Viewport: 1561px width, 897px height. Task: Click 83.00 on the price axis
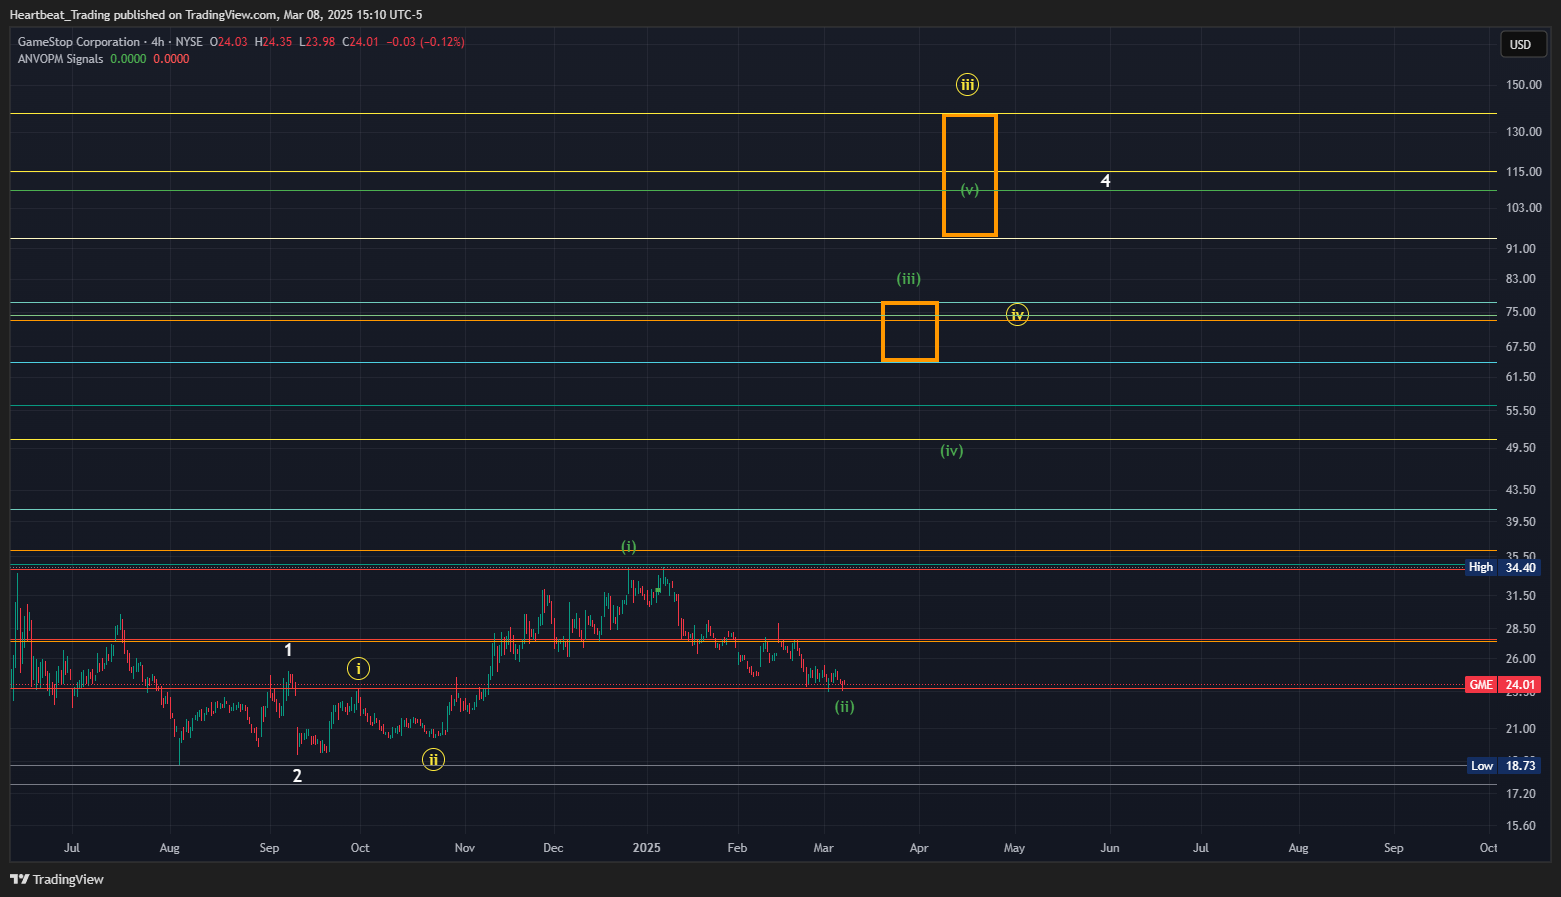[x=1521, y=279]
